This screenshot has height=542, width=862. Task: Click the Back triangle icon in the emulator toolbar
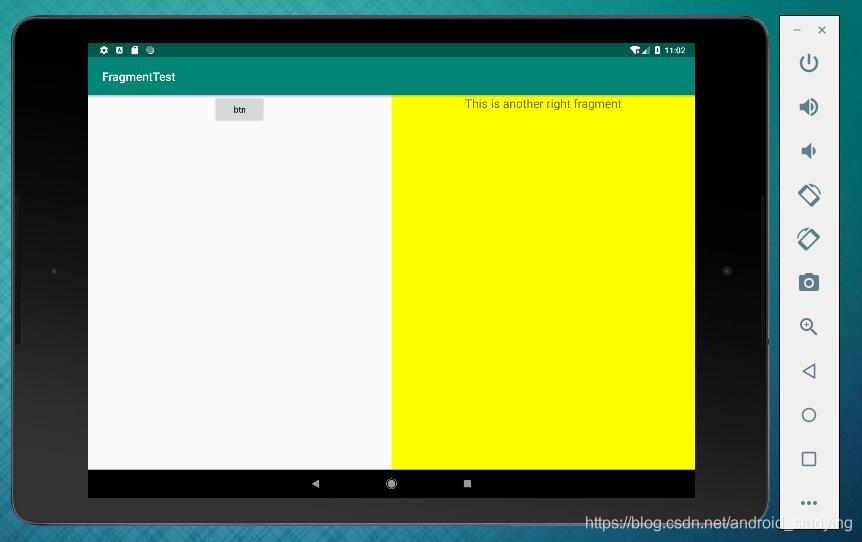coord(809,371)
